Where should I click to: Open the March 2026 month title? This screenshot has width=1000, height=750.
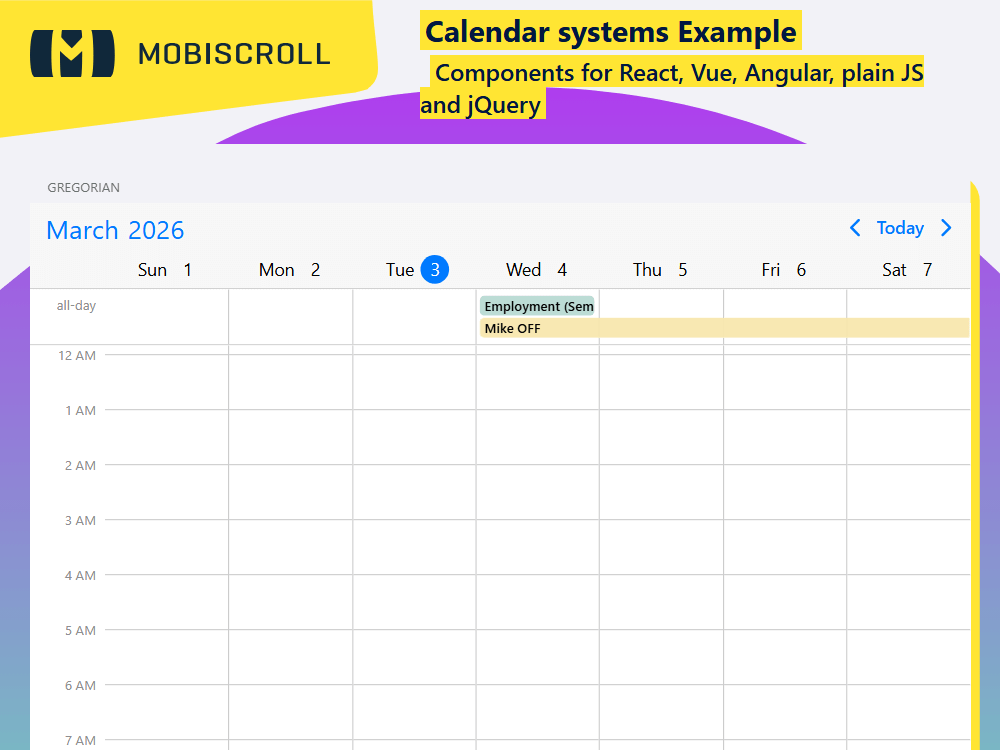[x=115, y=230]
